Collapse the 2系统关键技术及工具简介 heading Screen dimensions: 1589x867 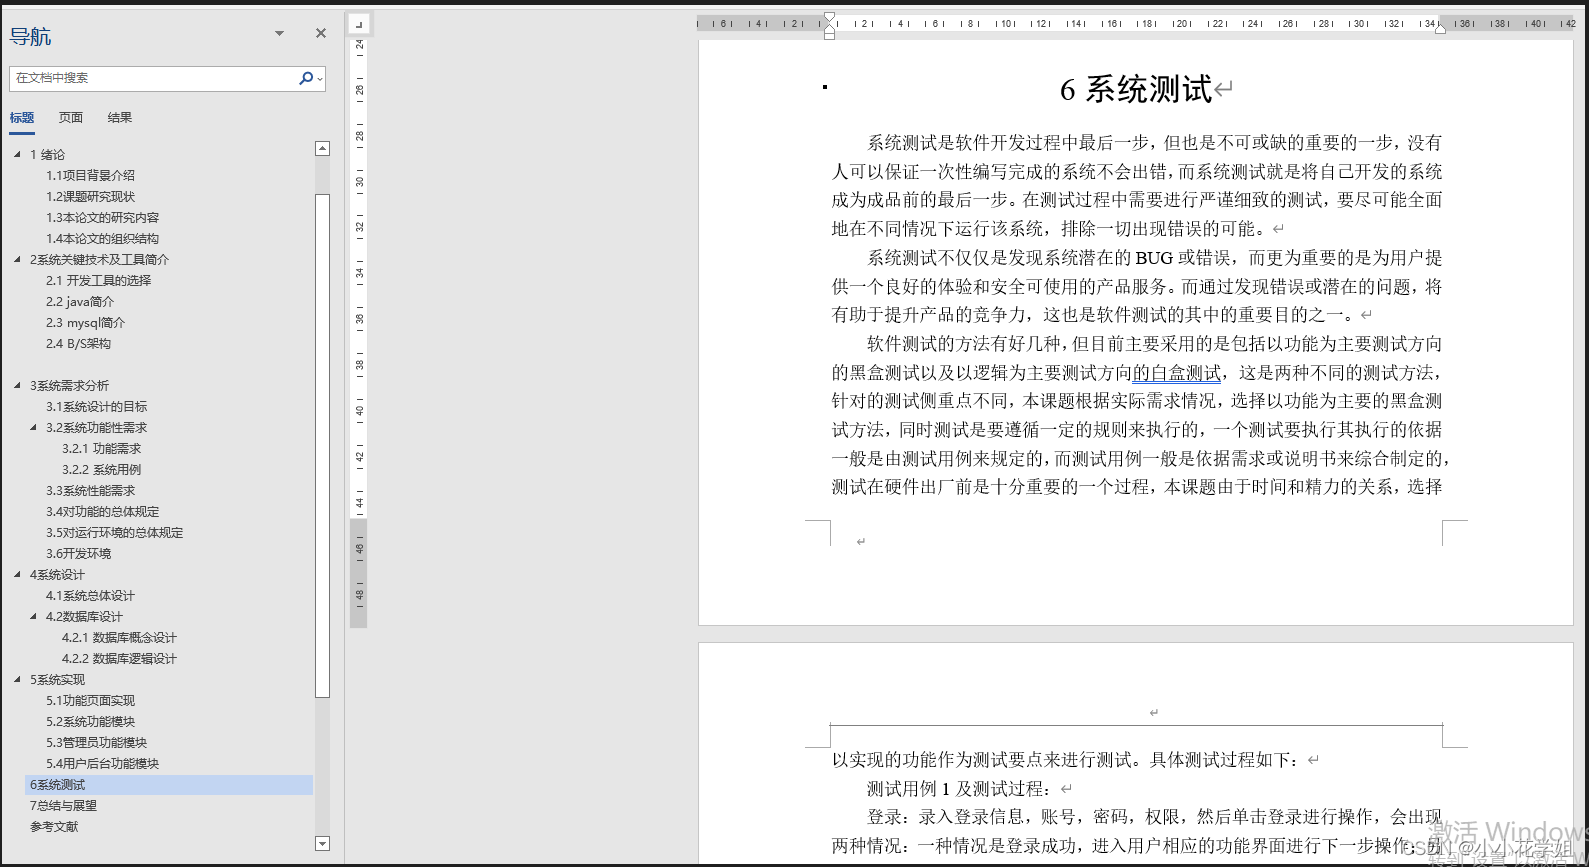tap(17, 259)
